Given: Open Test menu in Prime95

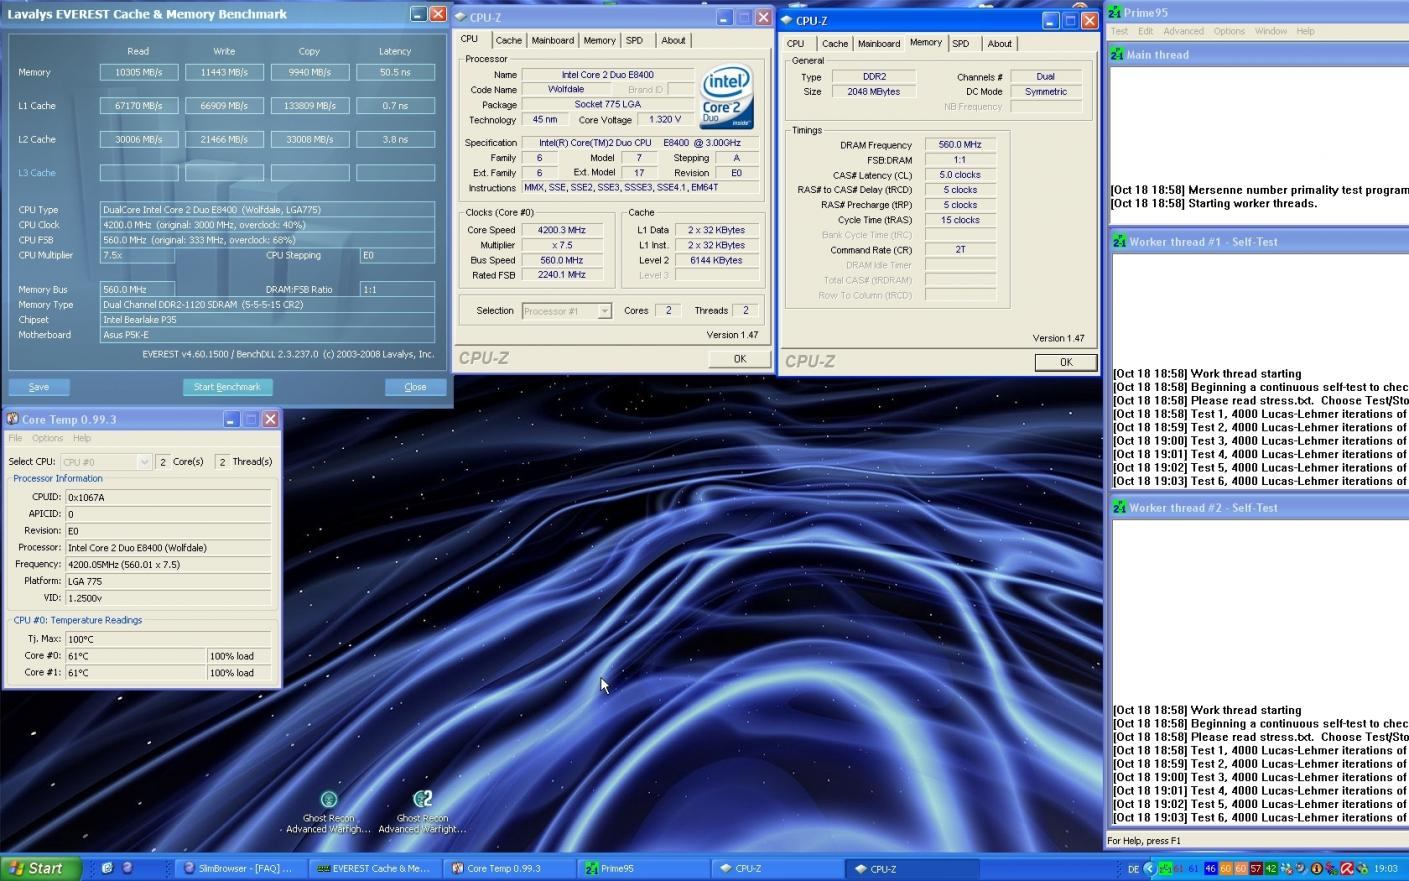Looking at the screenshot, I should pos(1119,31).
